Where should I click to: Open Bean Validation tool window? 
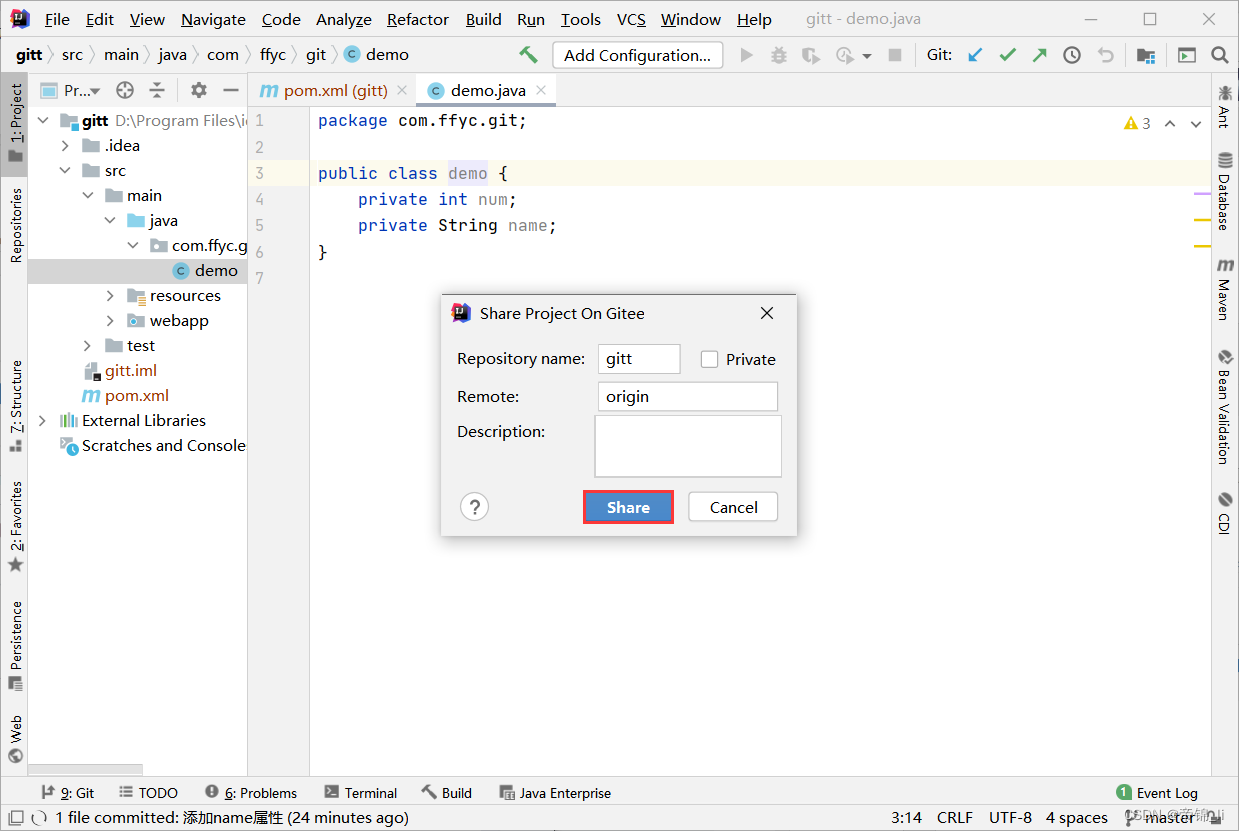tap(1225, 407)
